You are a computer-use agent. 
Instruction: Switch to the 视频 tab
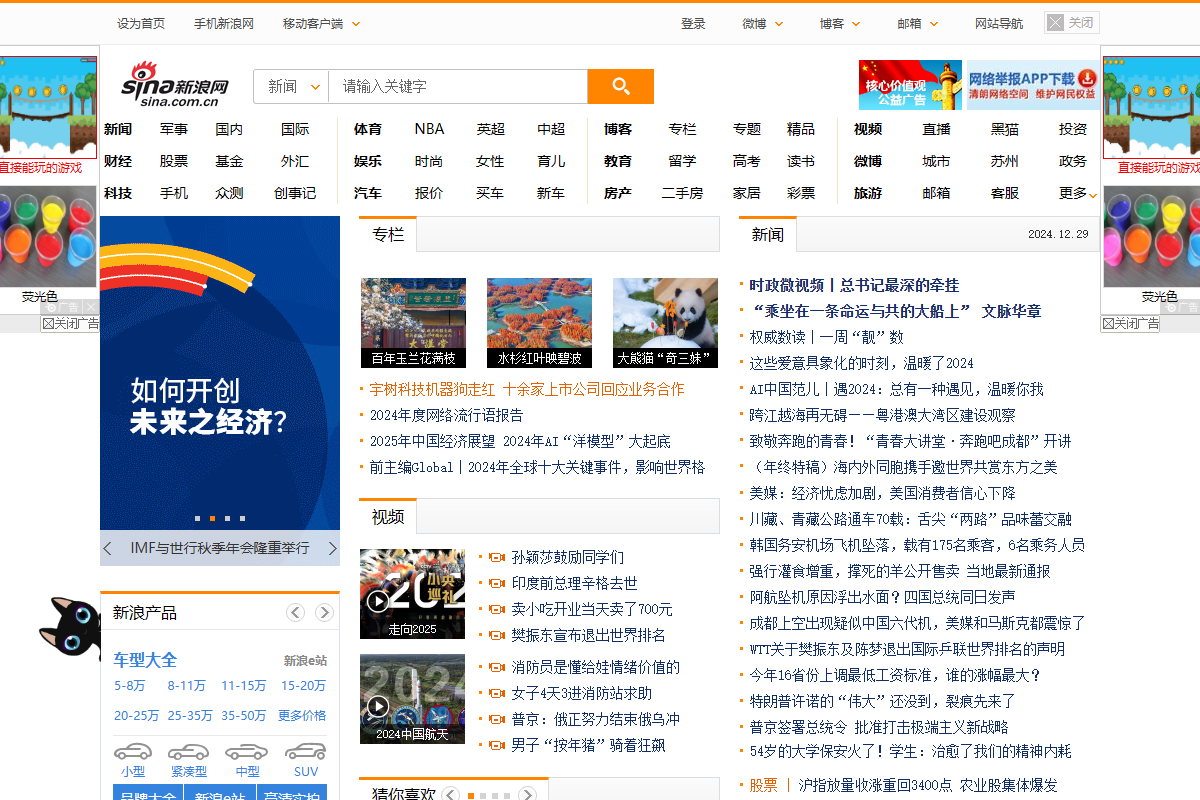click(387, 518)
